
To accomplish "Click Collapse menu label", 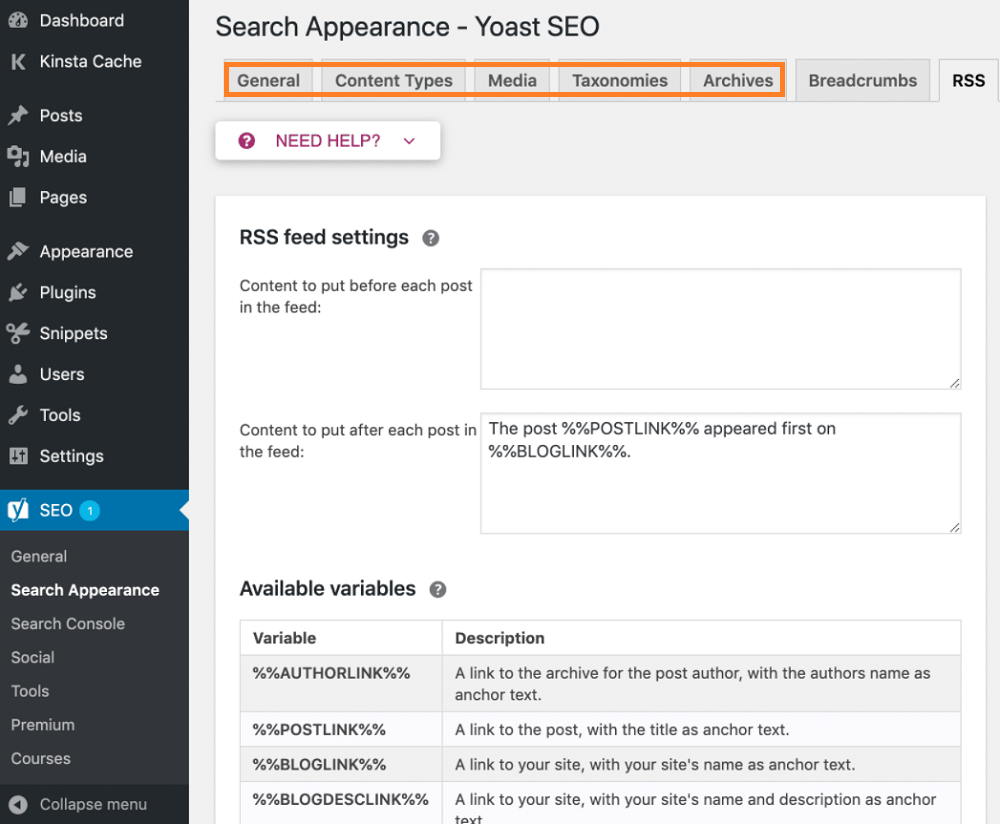I will pos(93,805).
